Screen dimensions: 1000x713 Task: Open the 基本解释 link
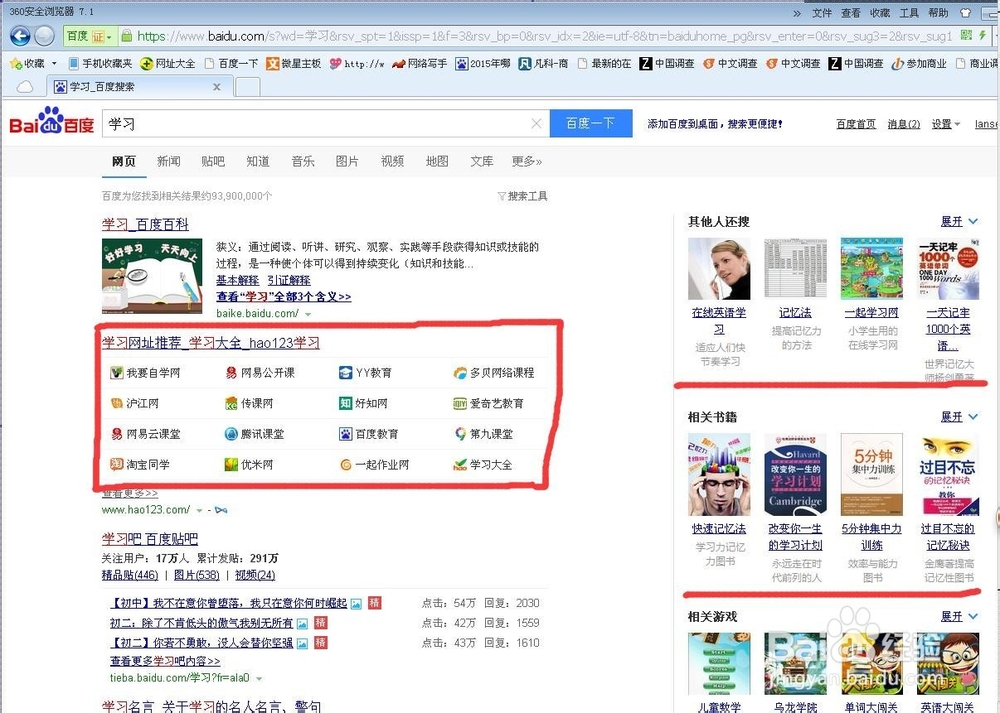click(237, 281)
